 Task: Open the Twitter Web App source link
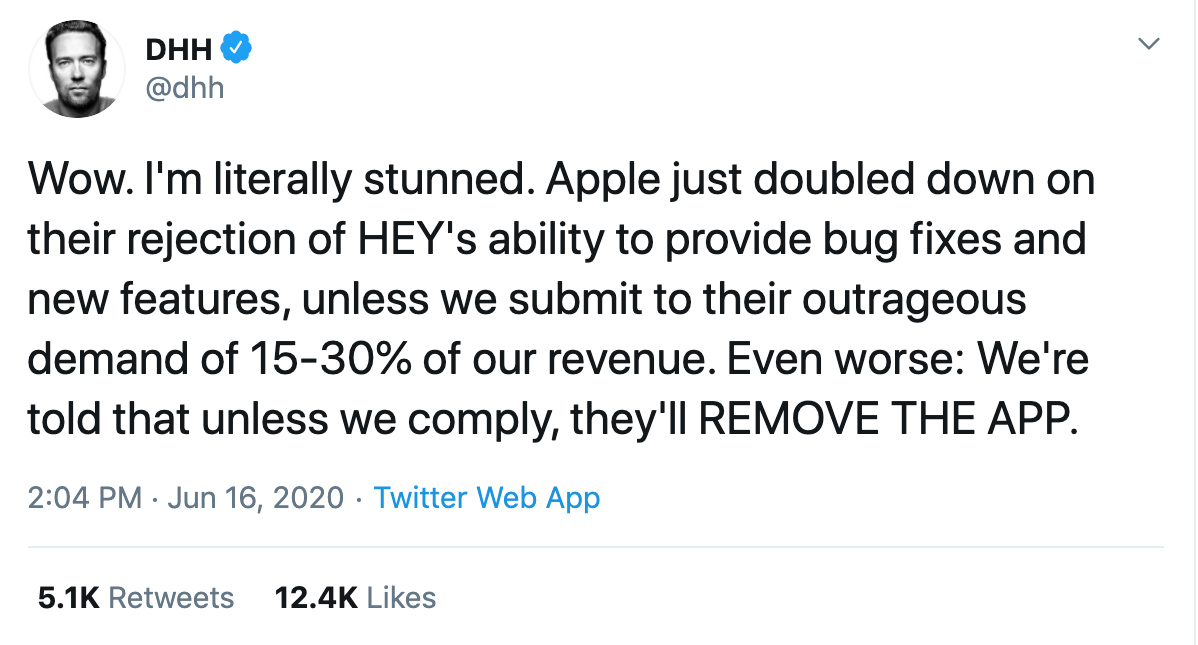click(487, 498)
